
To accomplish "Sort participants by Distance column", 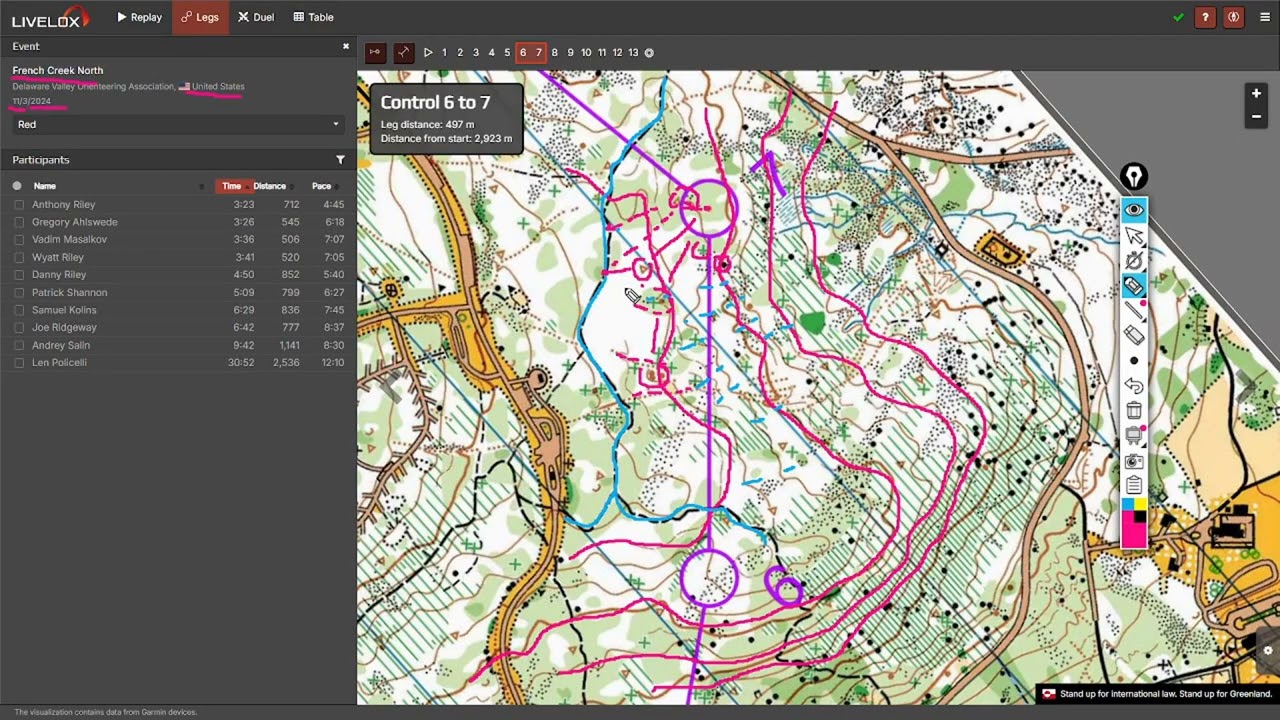I will click(x=269, y=186).
